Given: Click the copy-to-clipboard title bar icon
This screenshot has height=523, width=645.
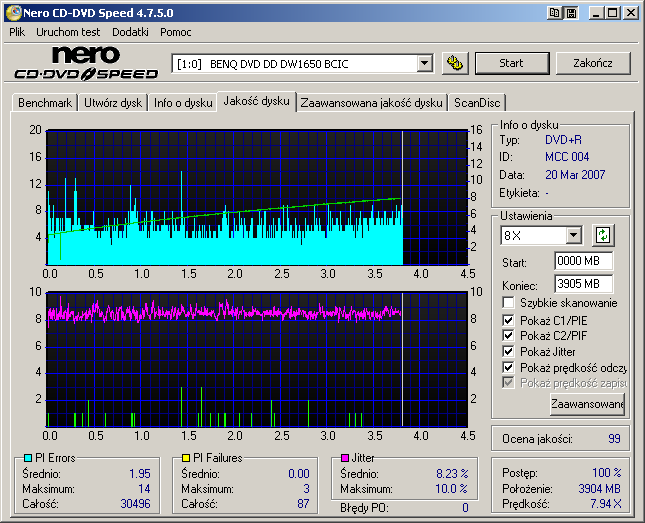Looking at the screenshot, I should coord(554,13).
